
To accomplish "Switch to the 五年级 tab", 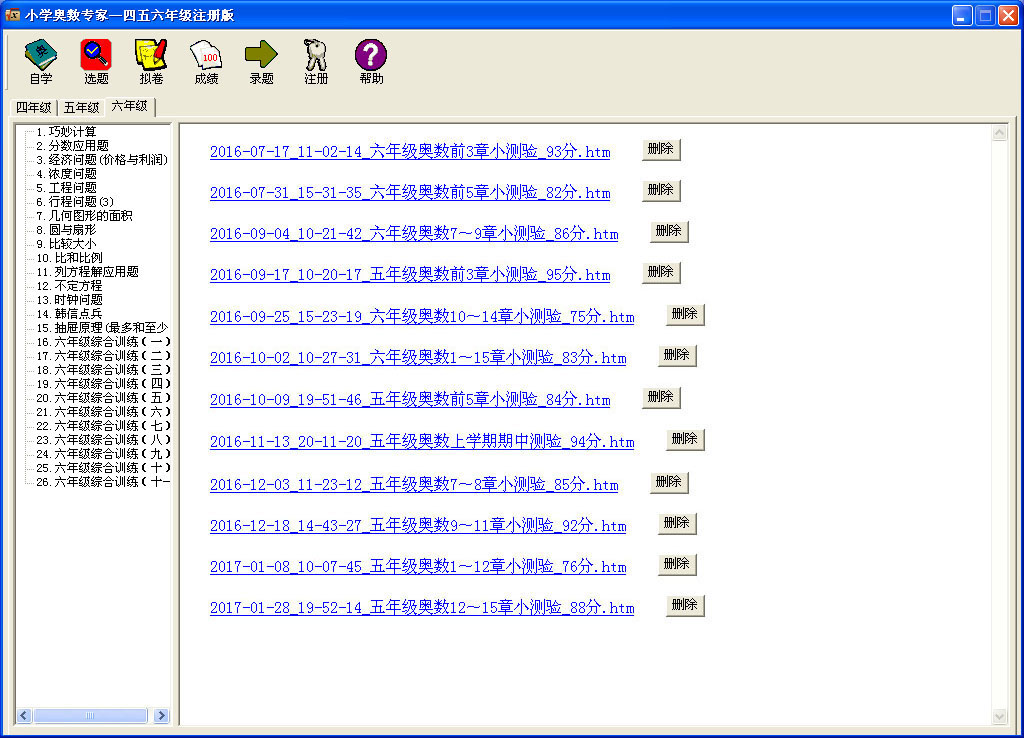I will [x=81, y=108].
